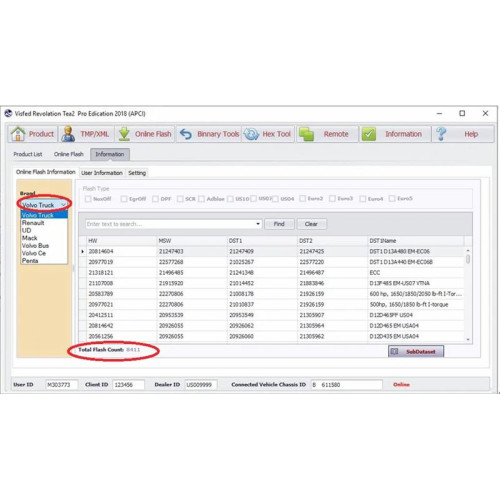Choose Volvo Truck in the brand list
Image resolution: width=500 pixels, height=500 pixels.
pyautogui.click(x=44, y=215)
